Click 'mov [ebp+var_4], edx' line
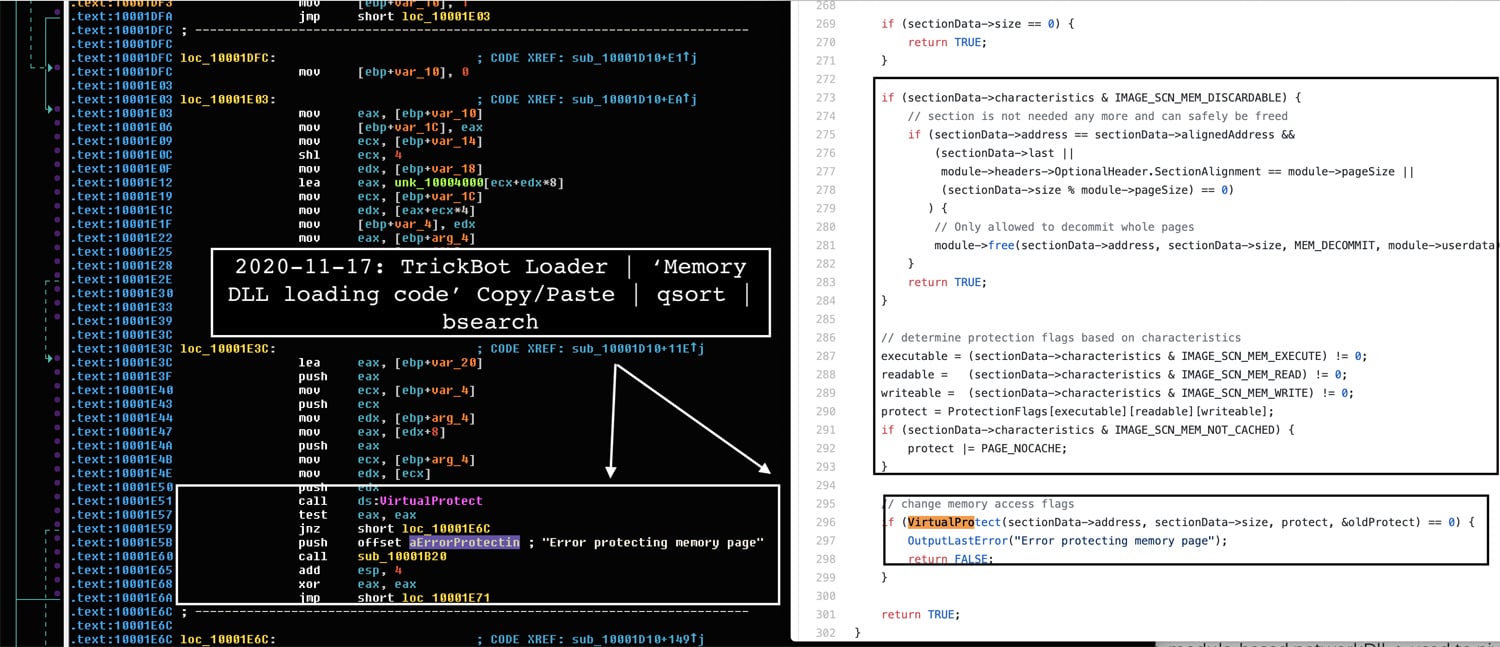Image resolution: width=1500 pixels, height=647 pixels. pos(386,224)
